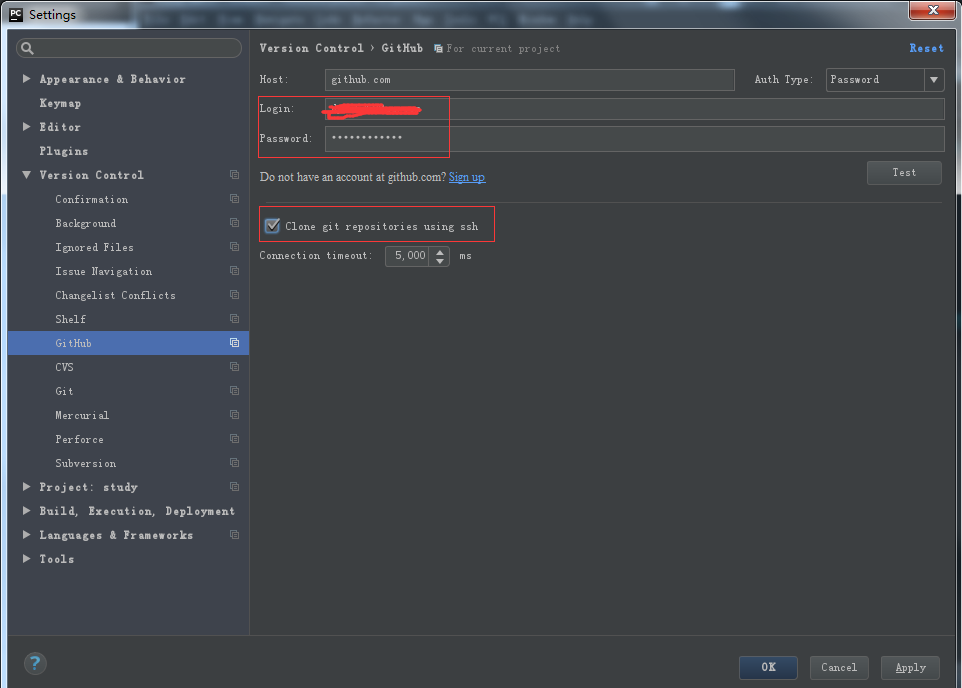The height and width of the screenshot is (688, 962).
Task: Expand Build, Execution, Deployment section
Action: click(x=26, y=511)
